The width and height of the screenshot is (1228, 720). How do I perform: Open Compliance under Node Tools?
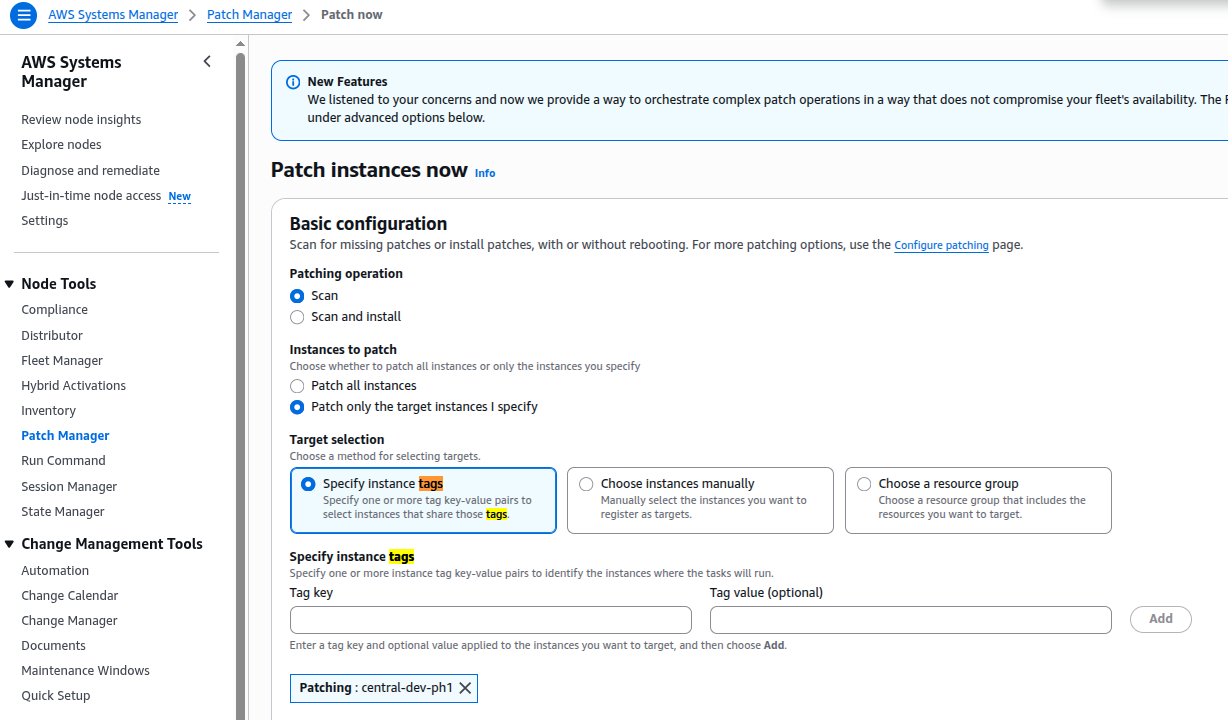click(54, 310)
